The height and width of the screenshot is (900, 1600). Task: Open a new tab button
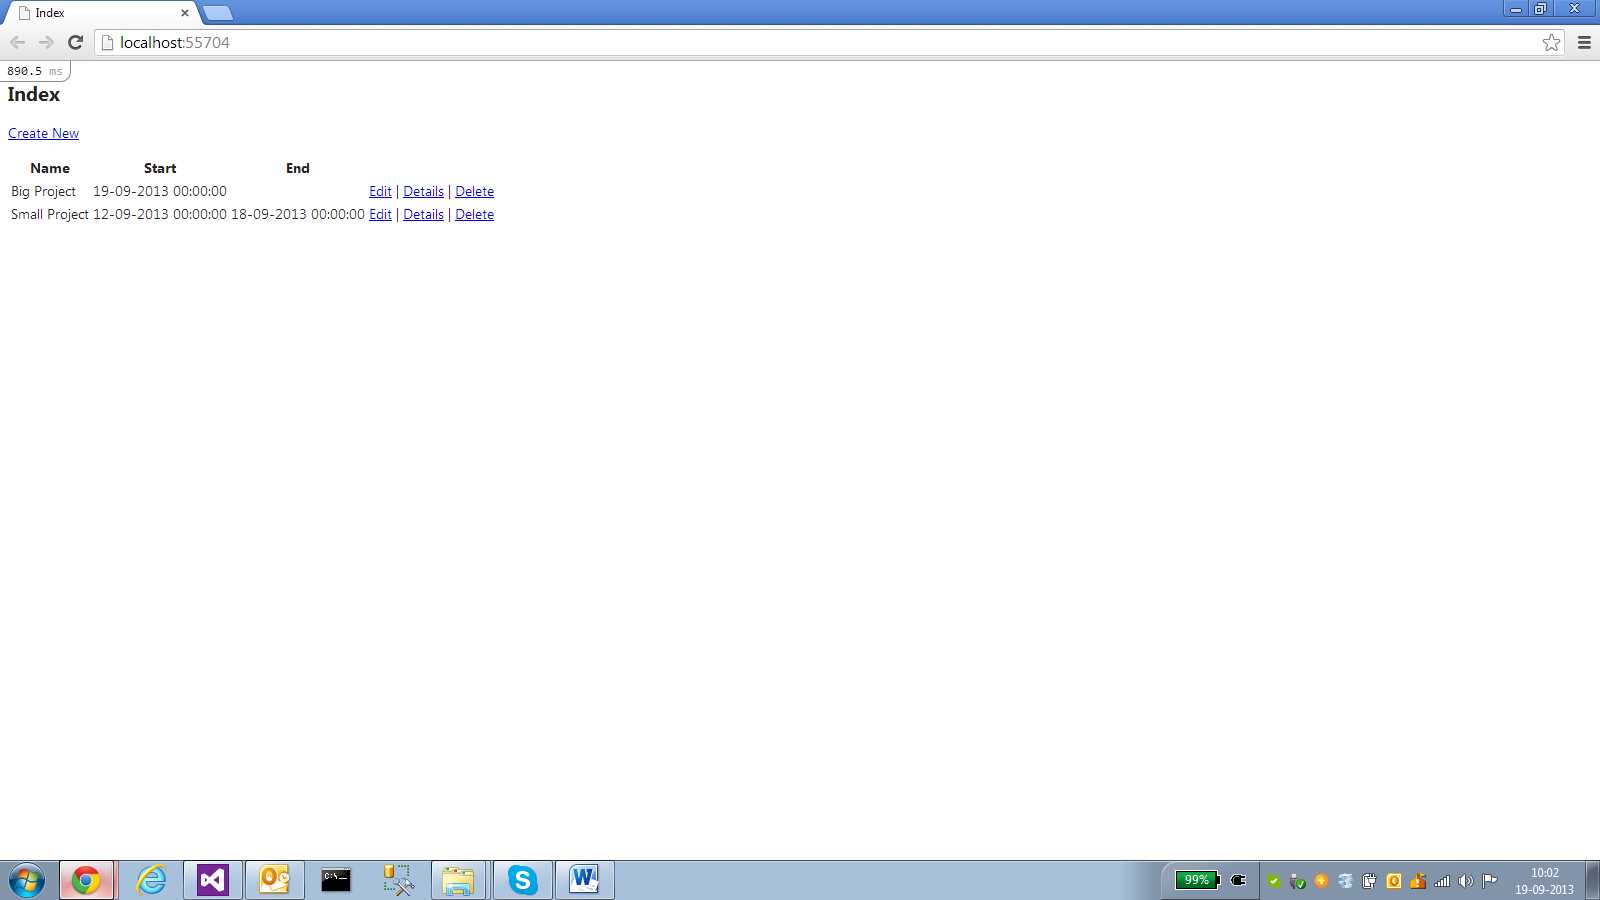[217, 13]
